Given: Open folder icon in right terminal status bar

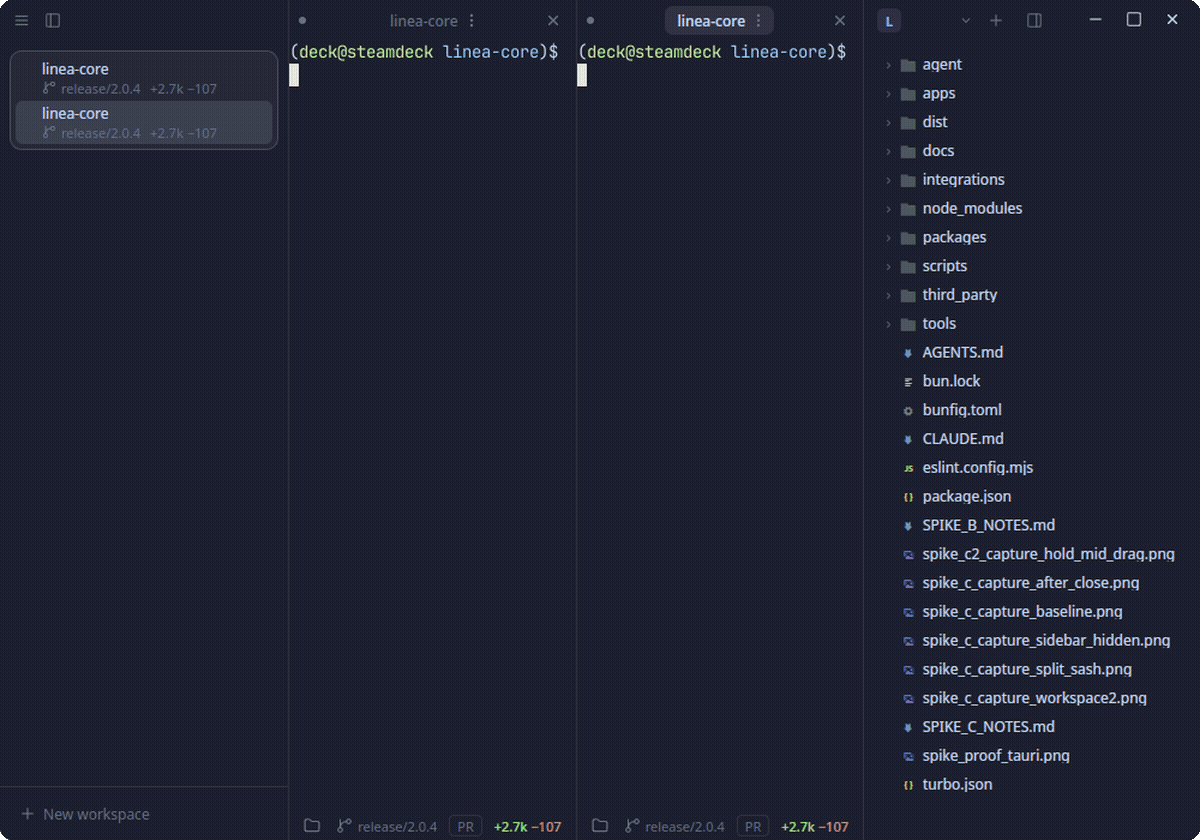Looking at the screenshot, I should click(600, 826).
